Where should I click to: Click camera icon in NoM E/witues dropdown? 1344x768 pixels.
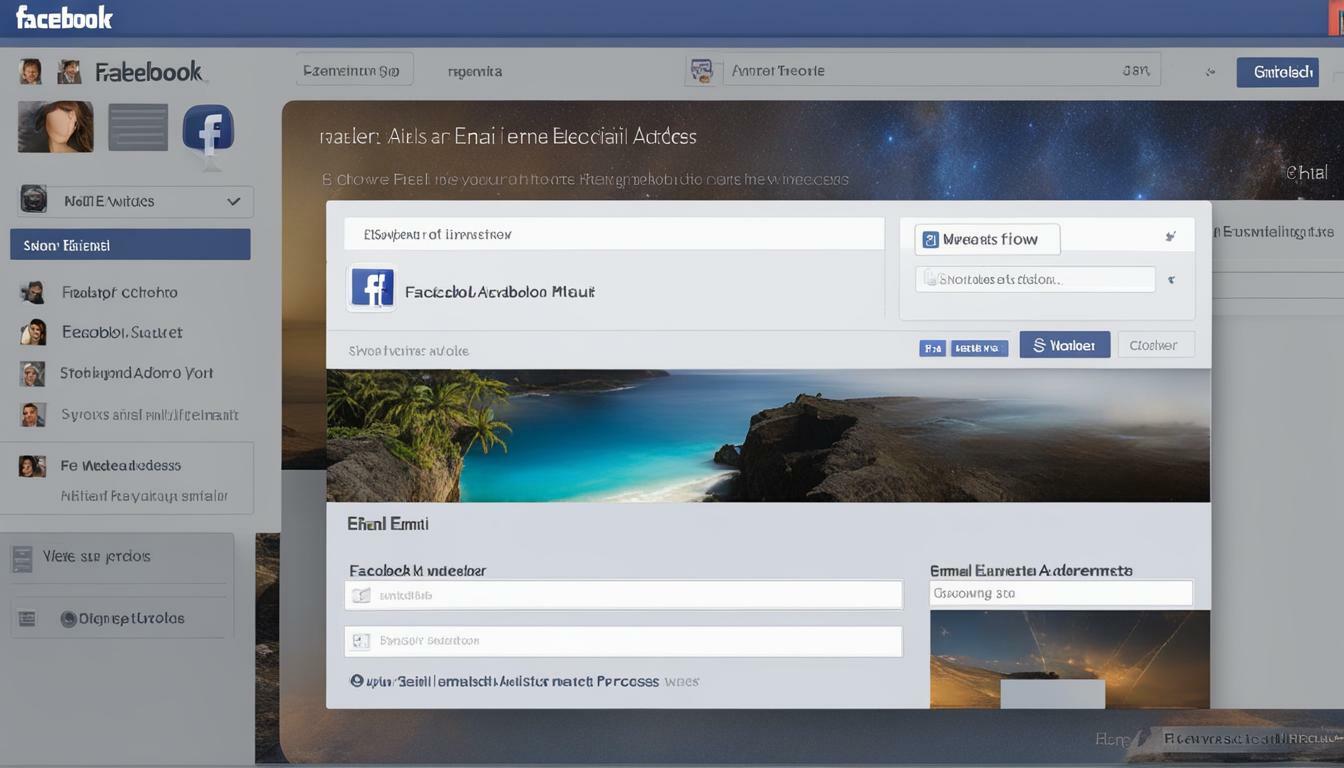pos(34,200)
